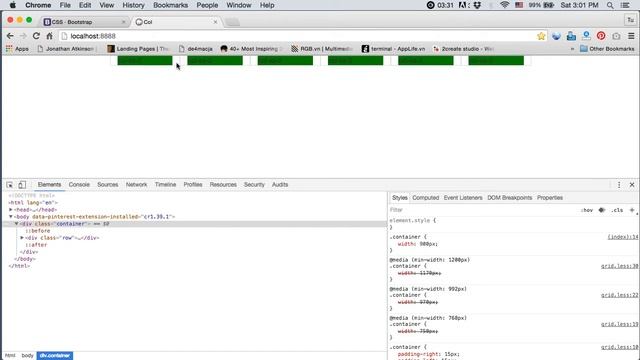Image resolution: width=640 pixels, height=360 pixels.
Task: Open the View menu
Action: point(107,5)
